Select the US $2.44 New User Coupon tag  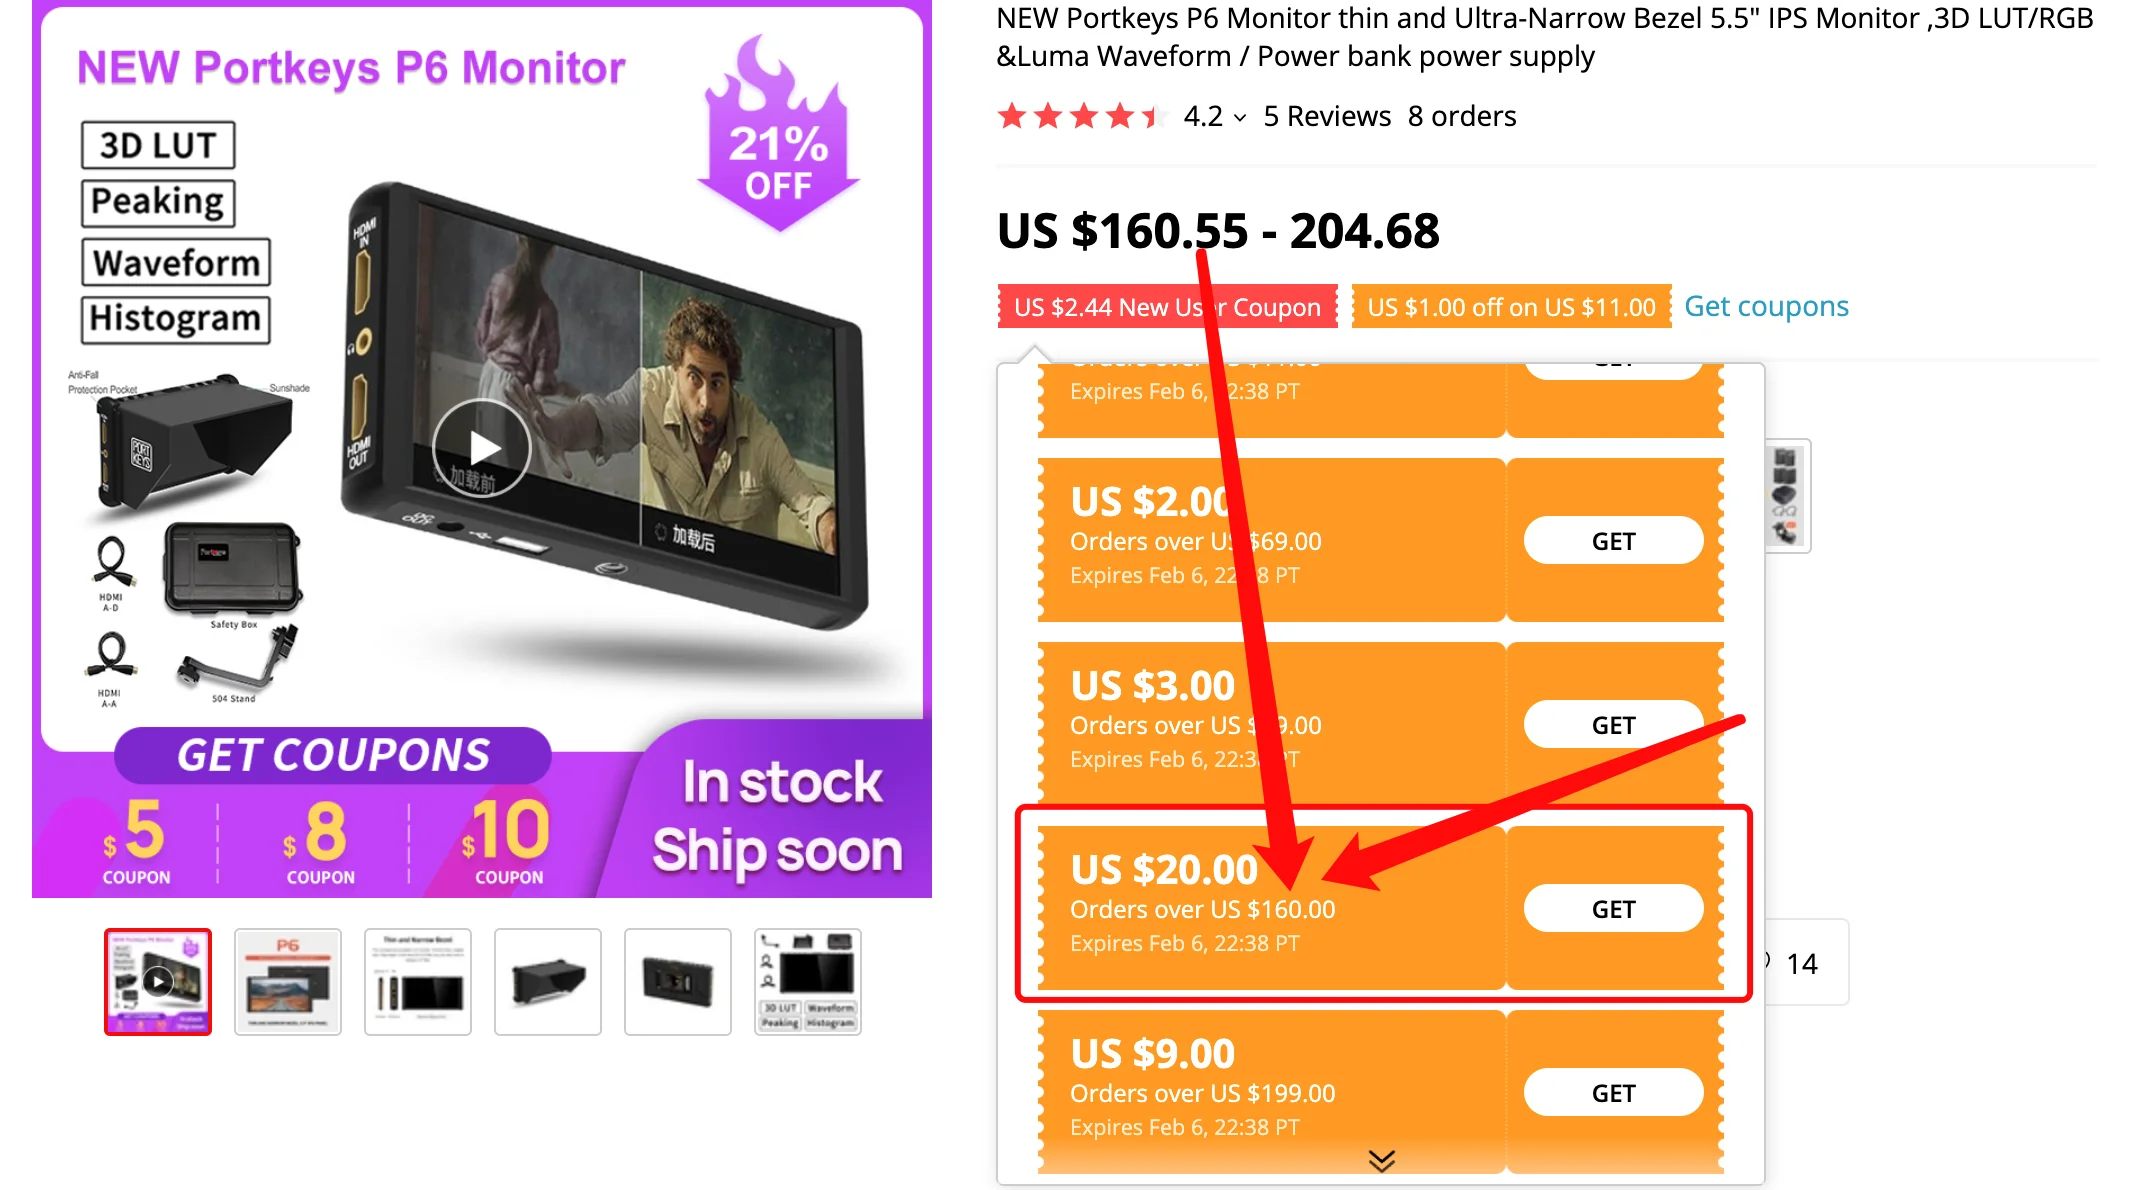pyautogui.click(x=1167, y=307)
